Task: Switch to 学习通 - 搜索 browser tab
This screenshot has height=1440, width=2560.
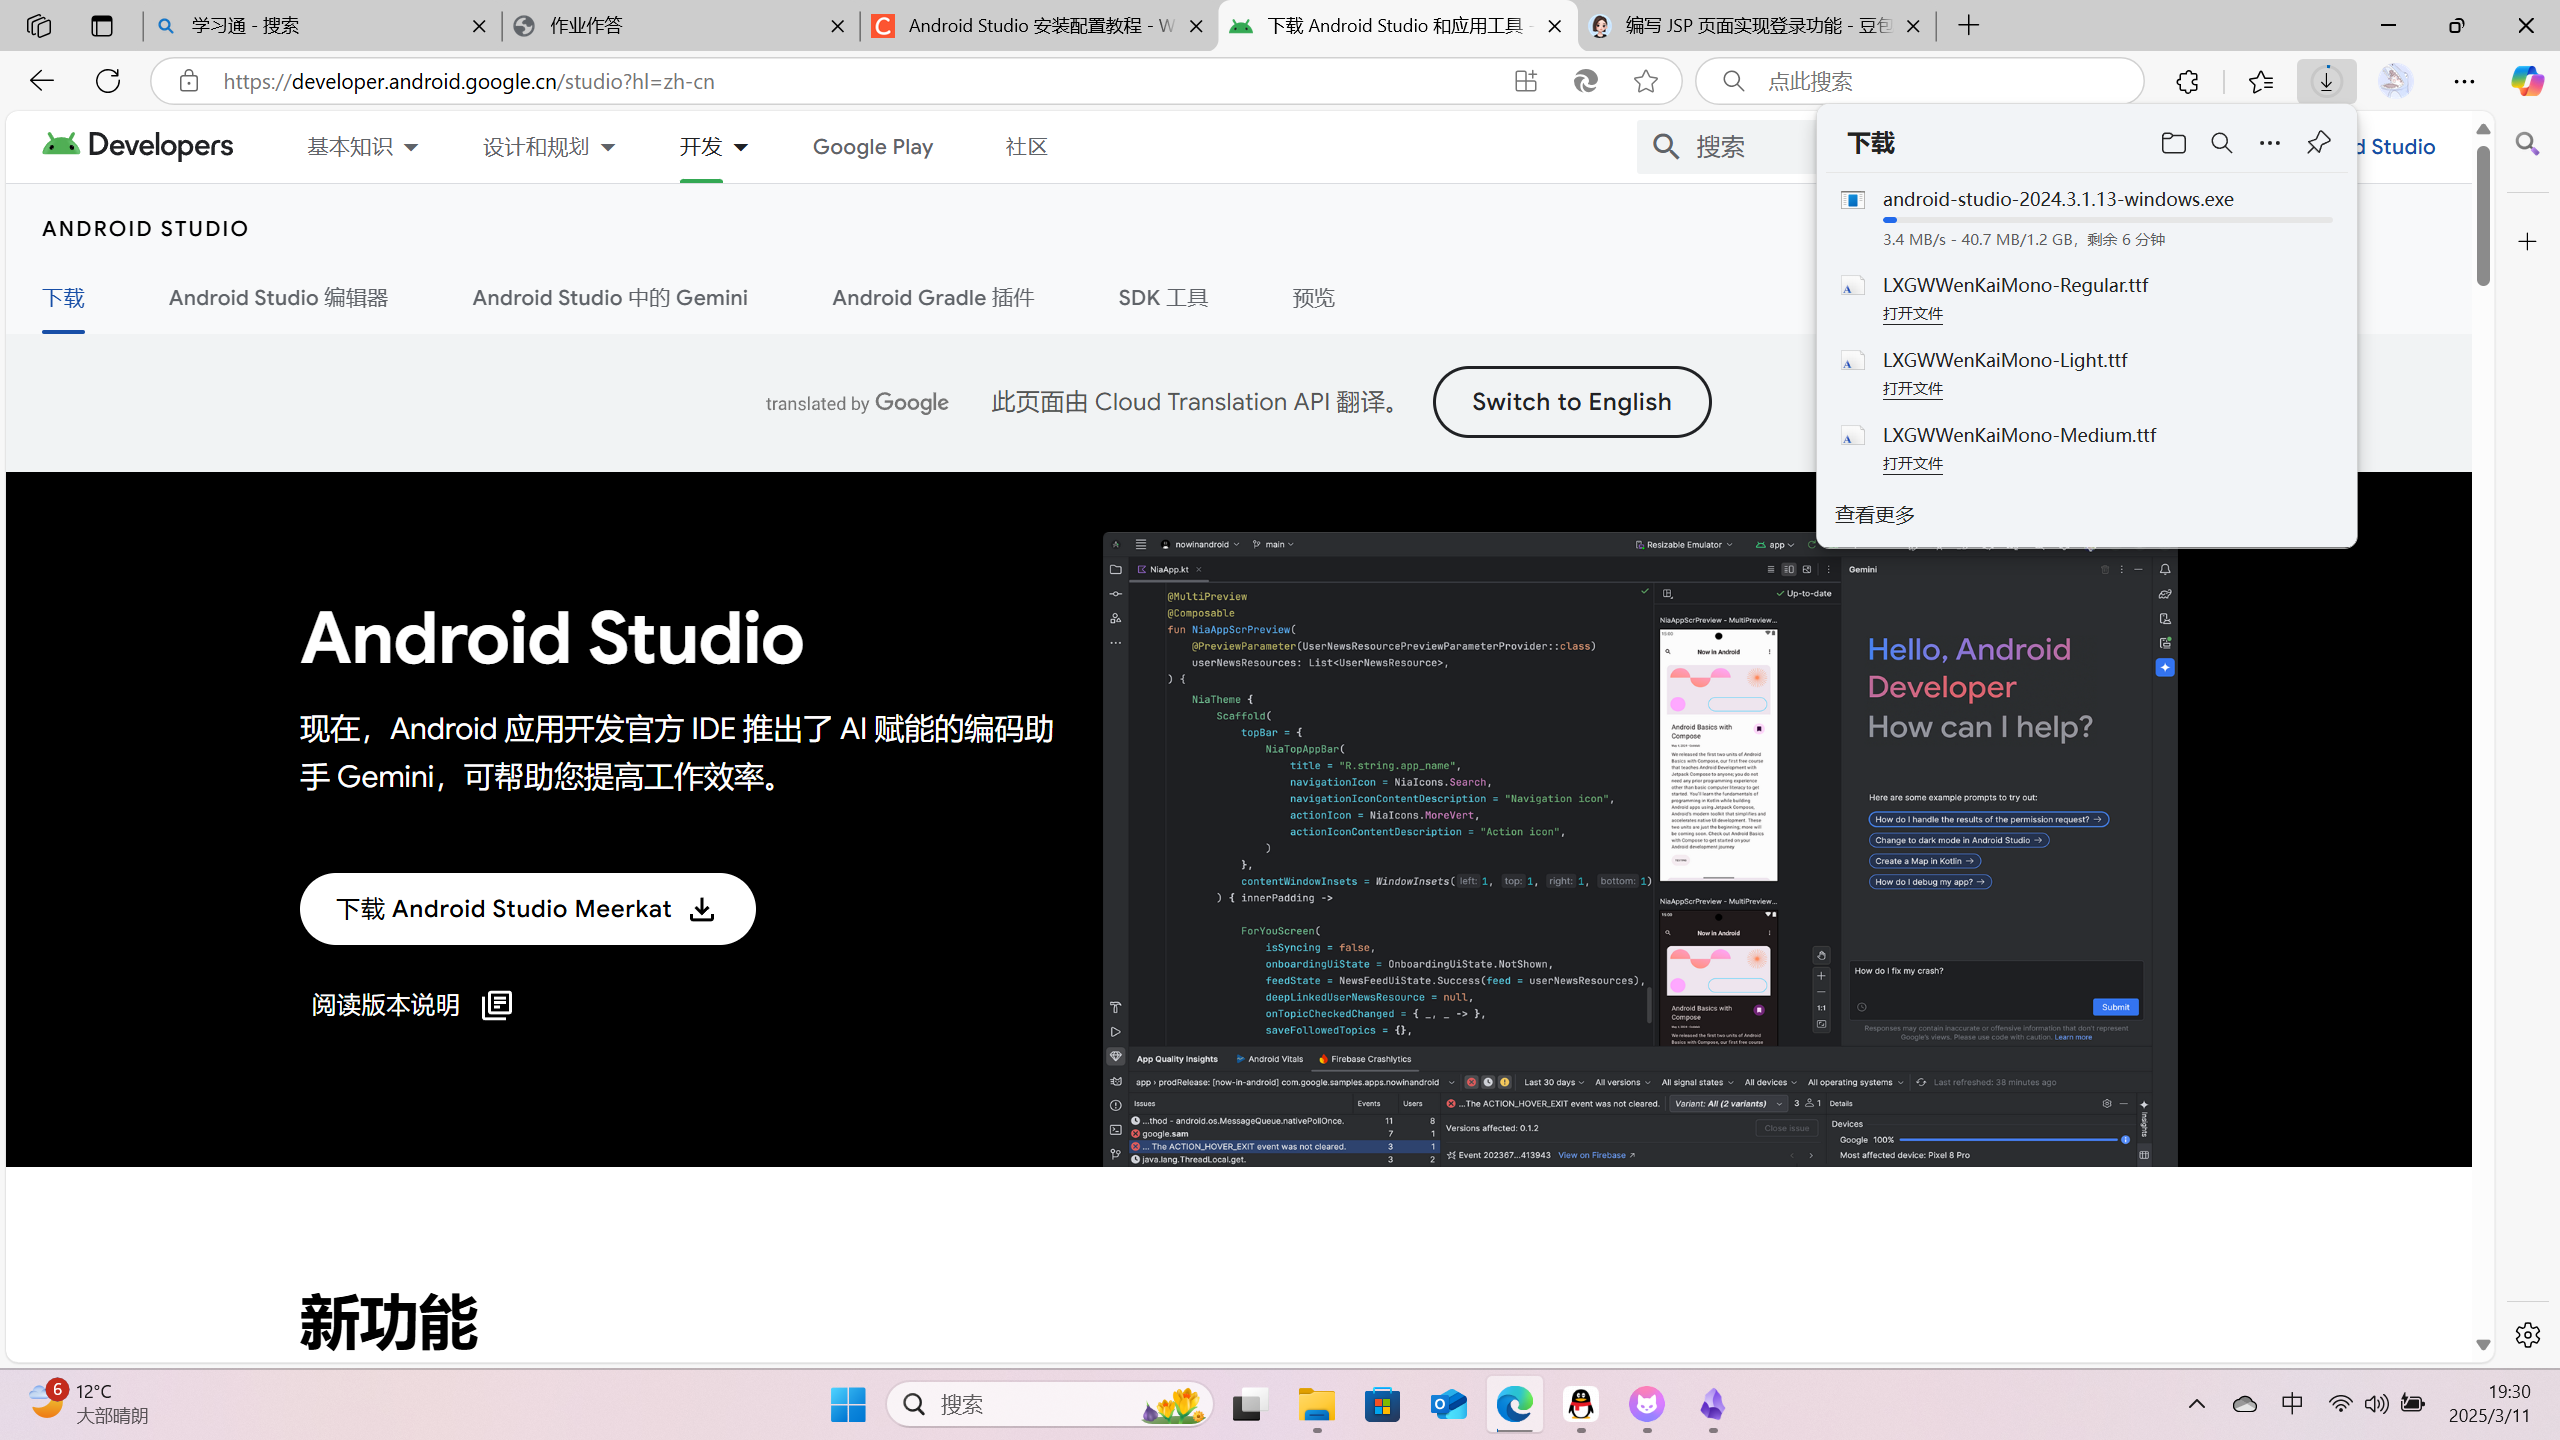Action: pyautogui.click(x=320, y=26)
